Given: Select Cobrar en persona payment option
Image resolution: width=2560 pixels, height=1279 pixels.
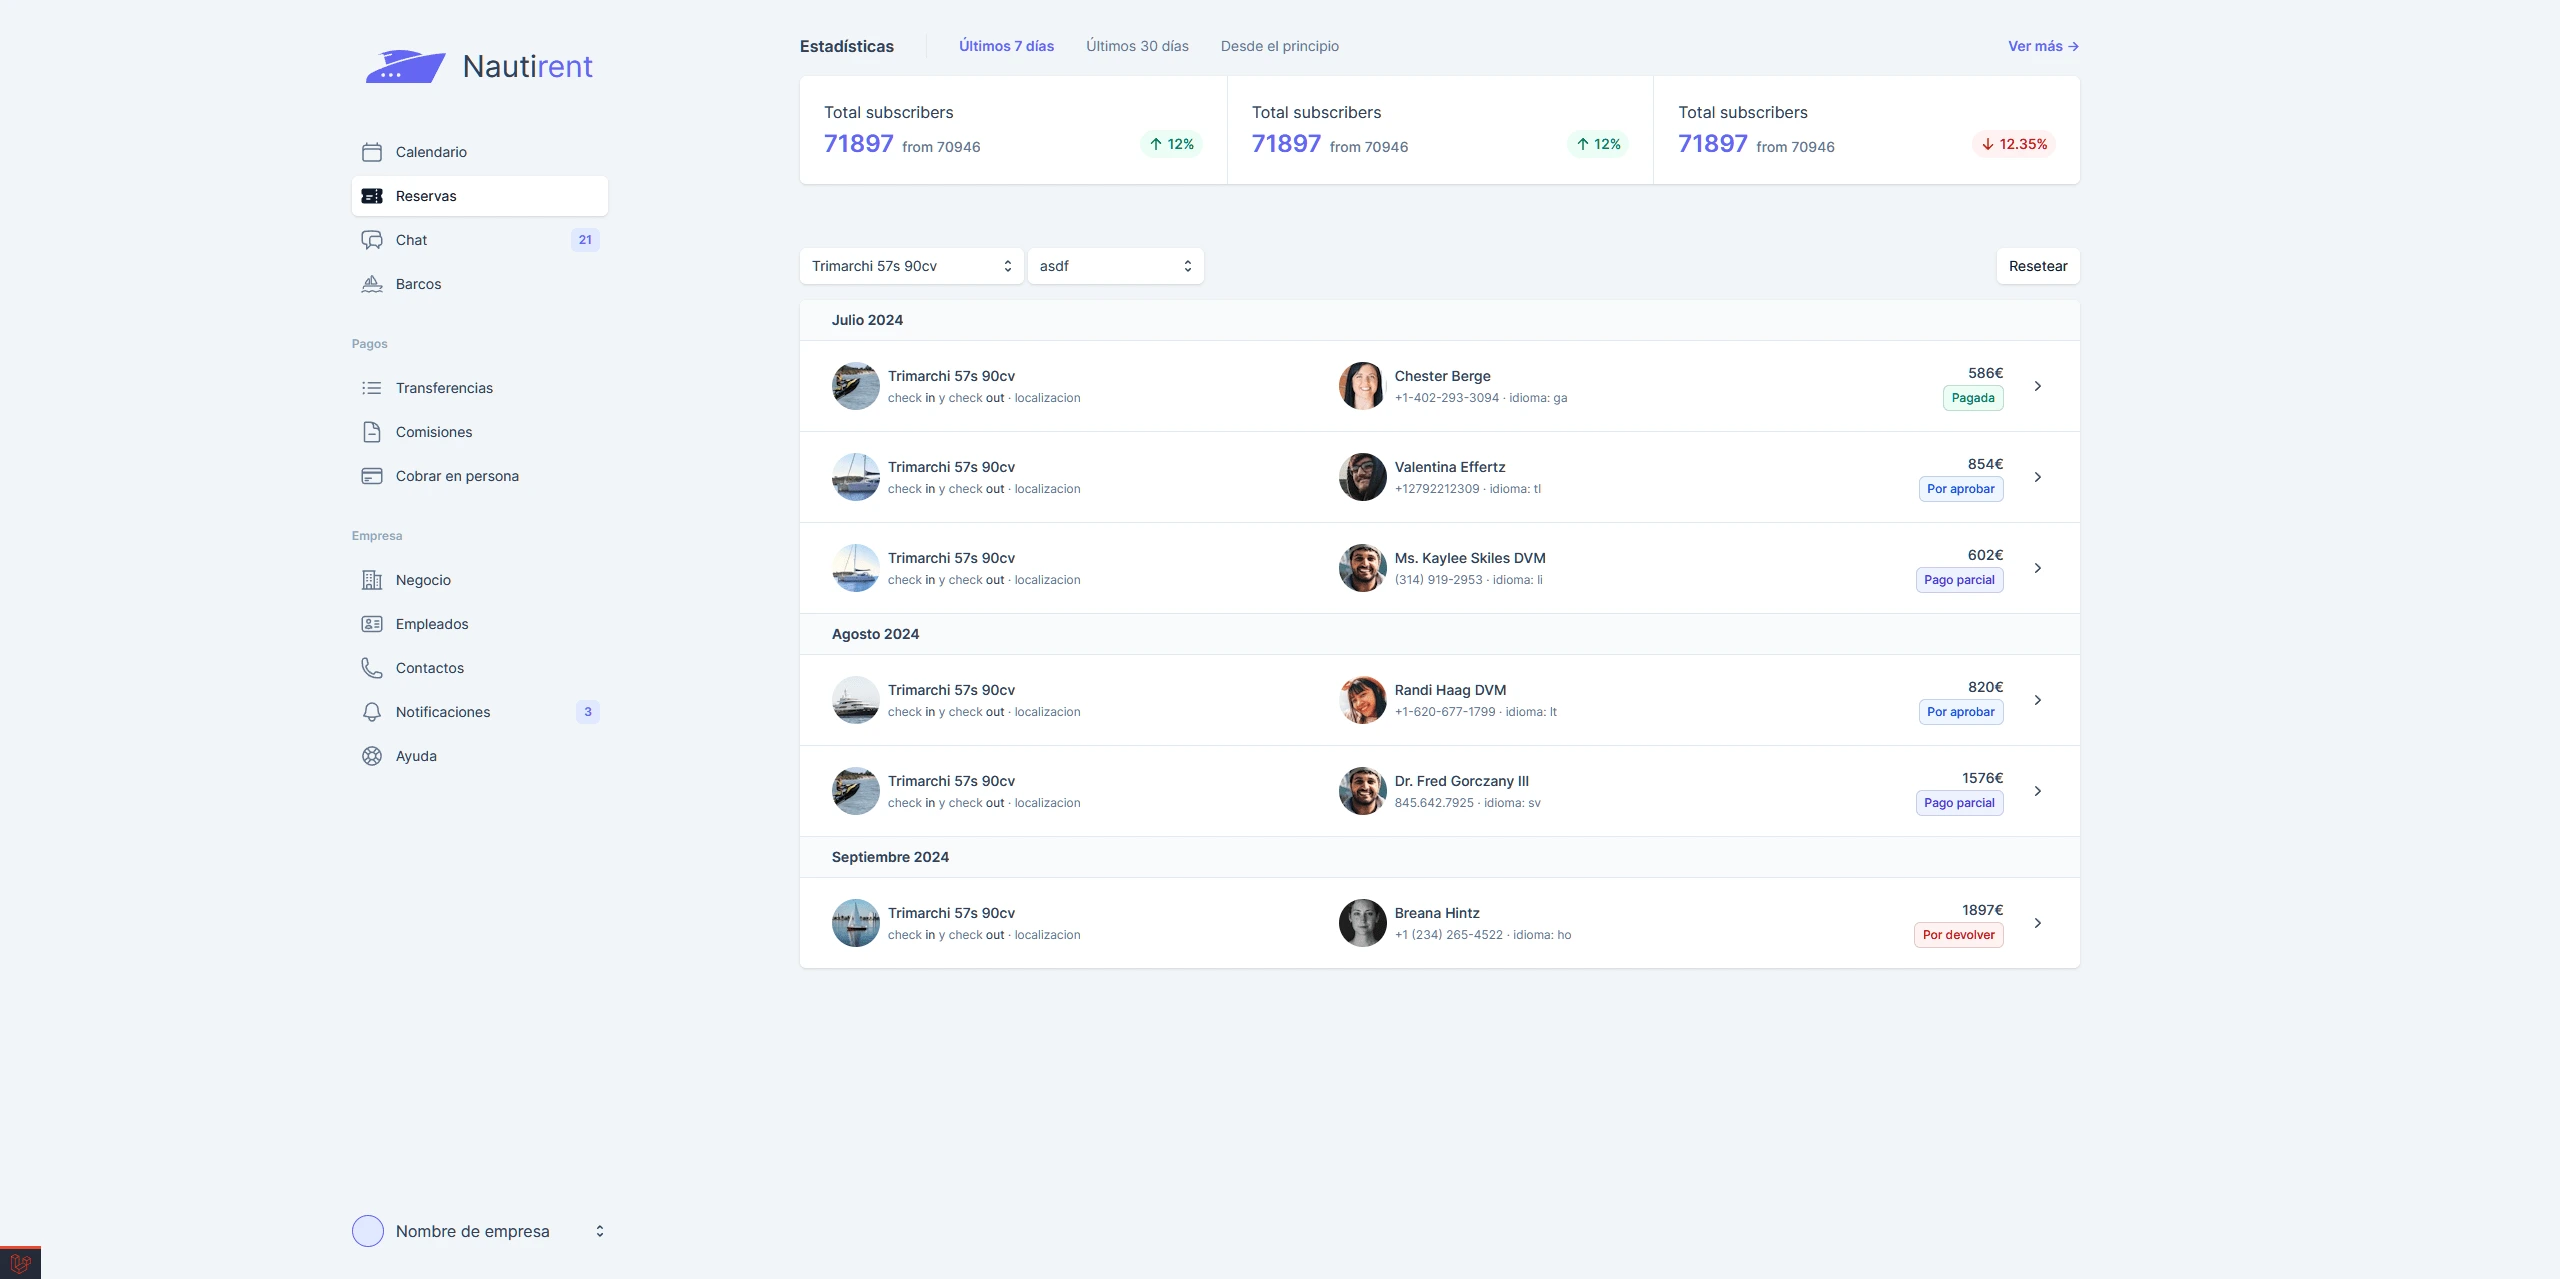Looking at the screenshot, I should click(456, 475).
